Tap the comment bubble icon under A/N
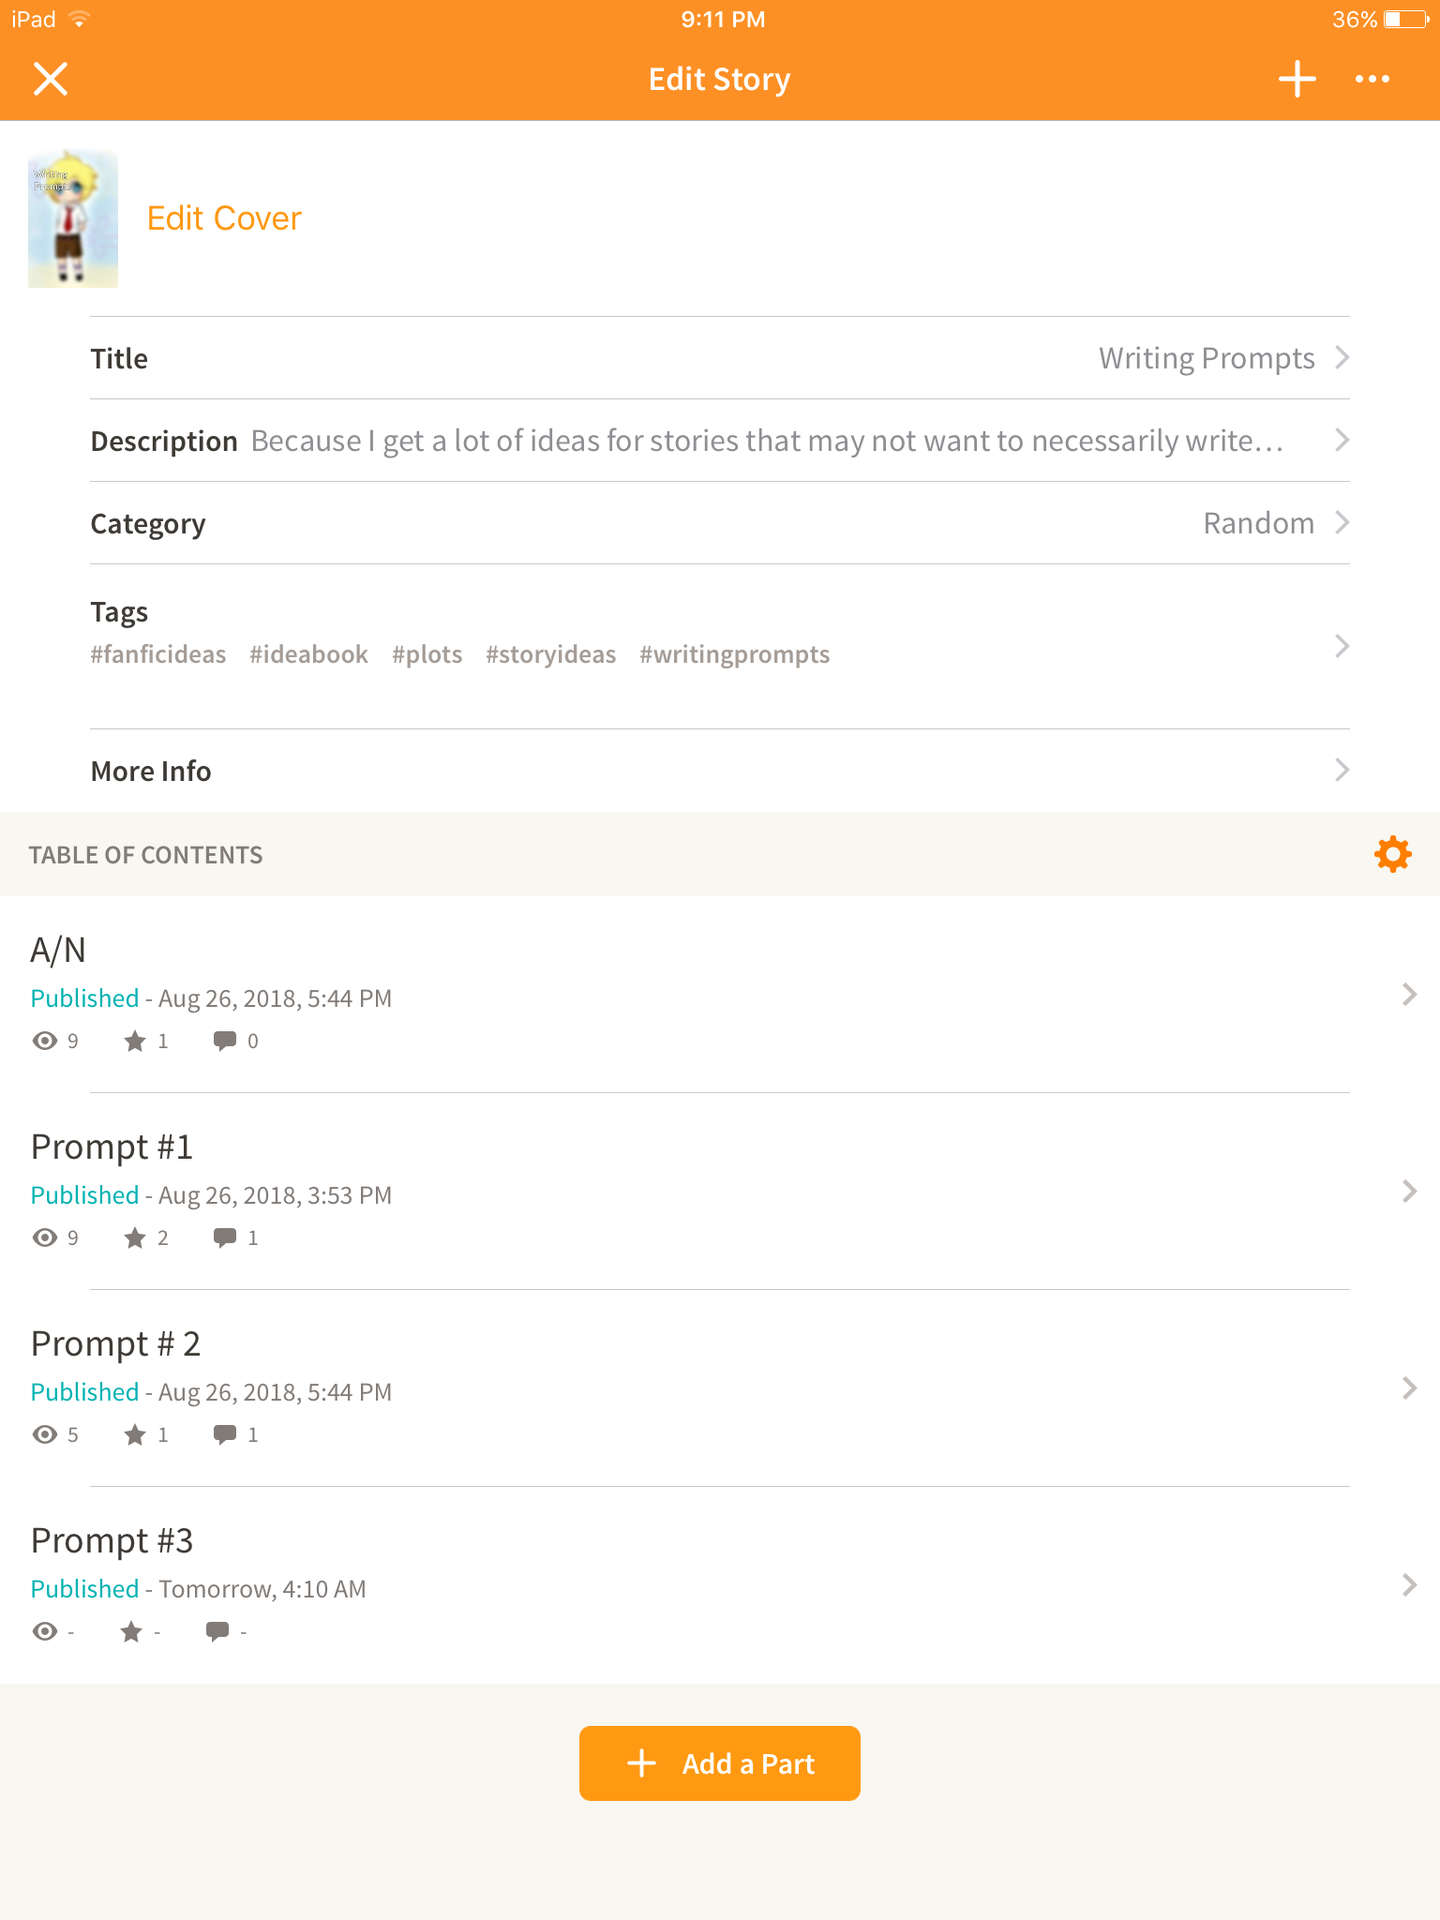The width and height of the screenshot is (1440, 1920). pyautogui.click(x=225, y=1041)
